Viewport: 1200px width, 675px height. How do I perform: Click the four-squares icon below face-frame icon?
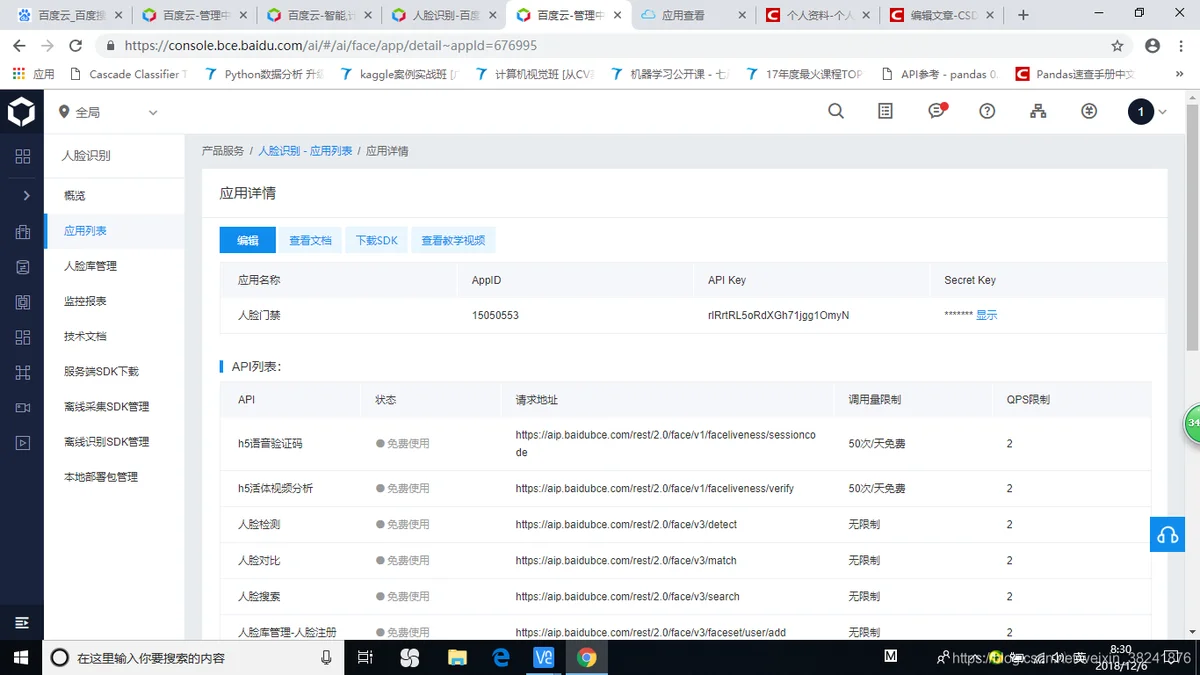tap(22, 338)
